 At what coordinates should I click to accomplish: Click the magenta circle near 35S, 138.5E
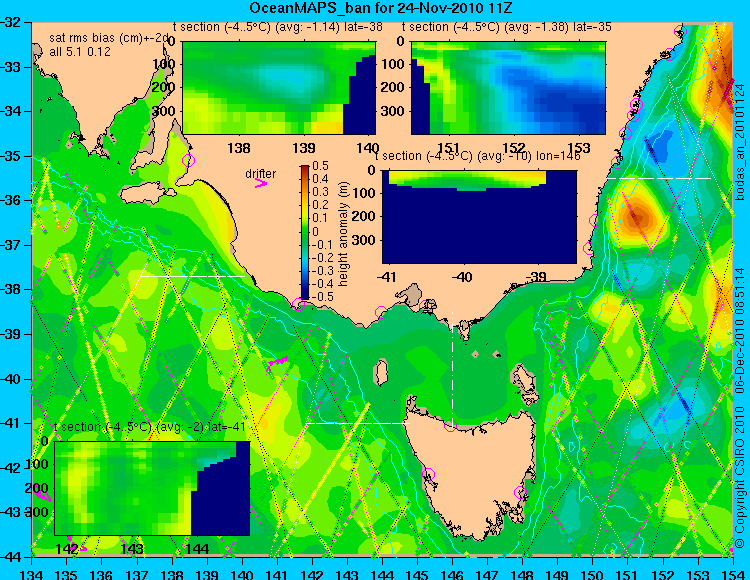pyautogui.click(x=188, y=160)
